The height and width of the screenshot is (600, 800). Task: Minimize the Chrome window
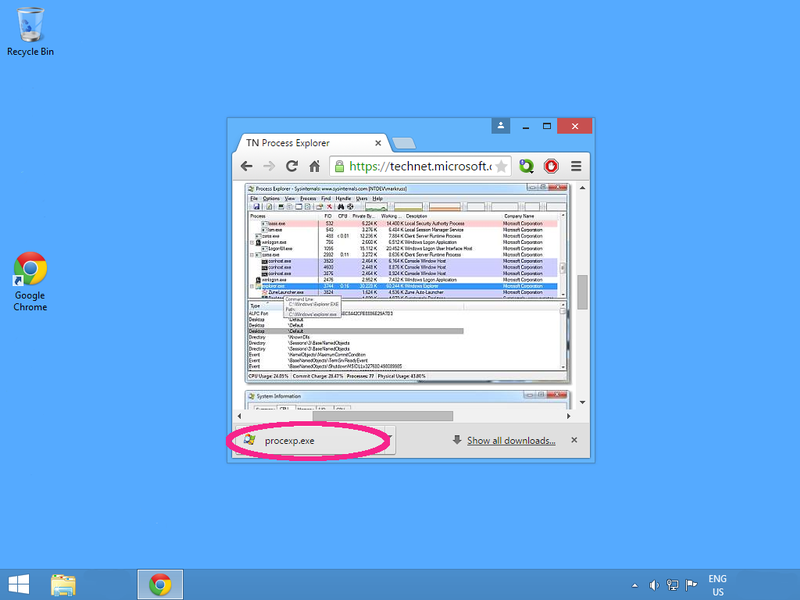point(526,126)
